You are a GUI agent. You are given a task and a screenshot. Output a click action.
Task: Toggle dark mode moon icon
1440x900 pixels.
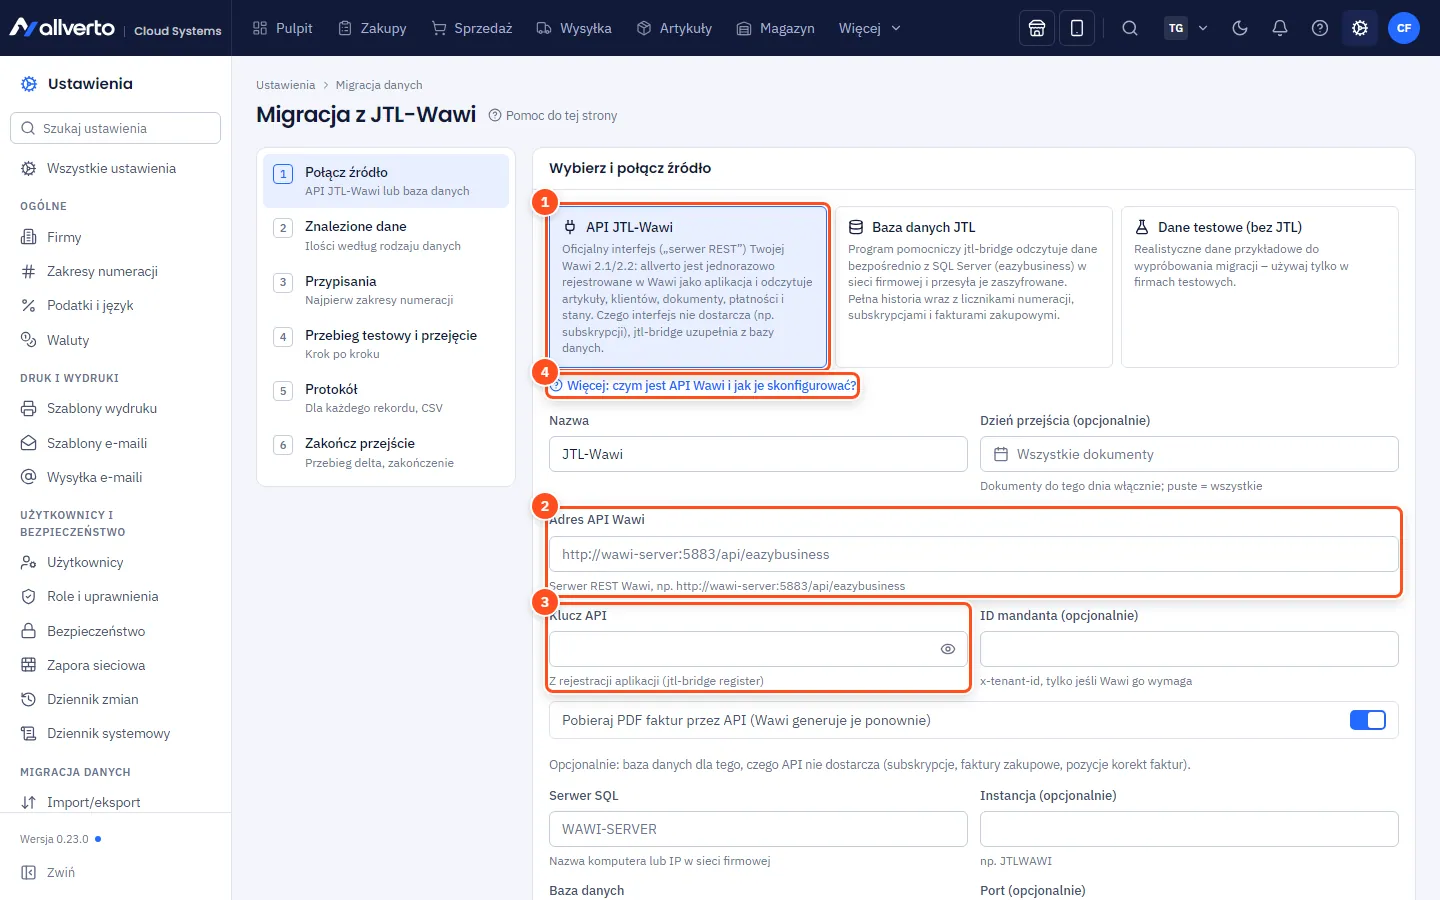[1240, 28]
